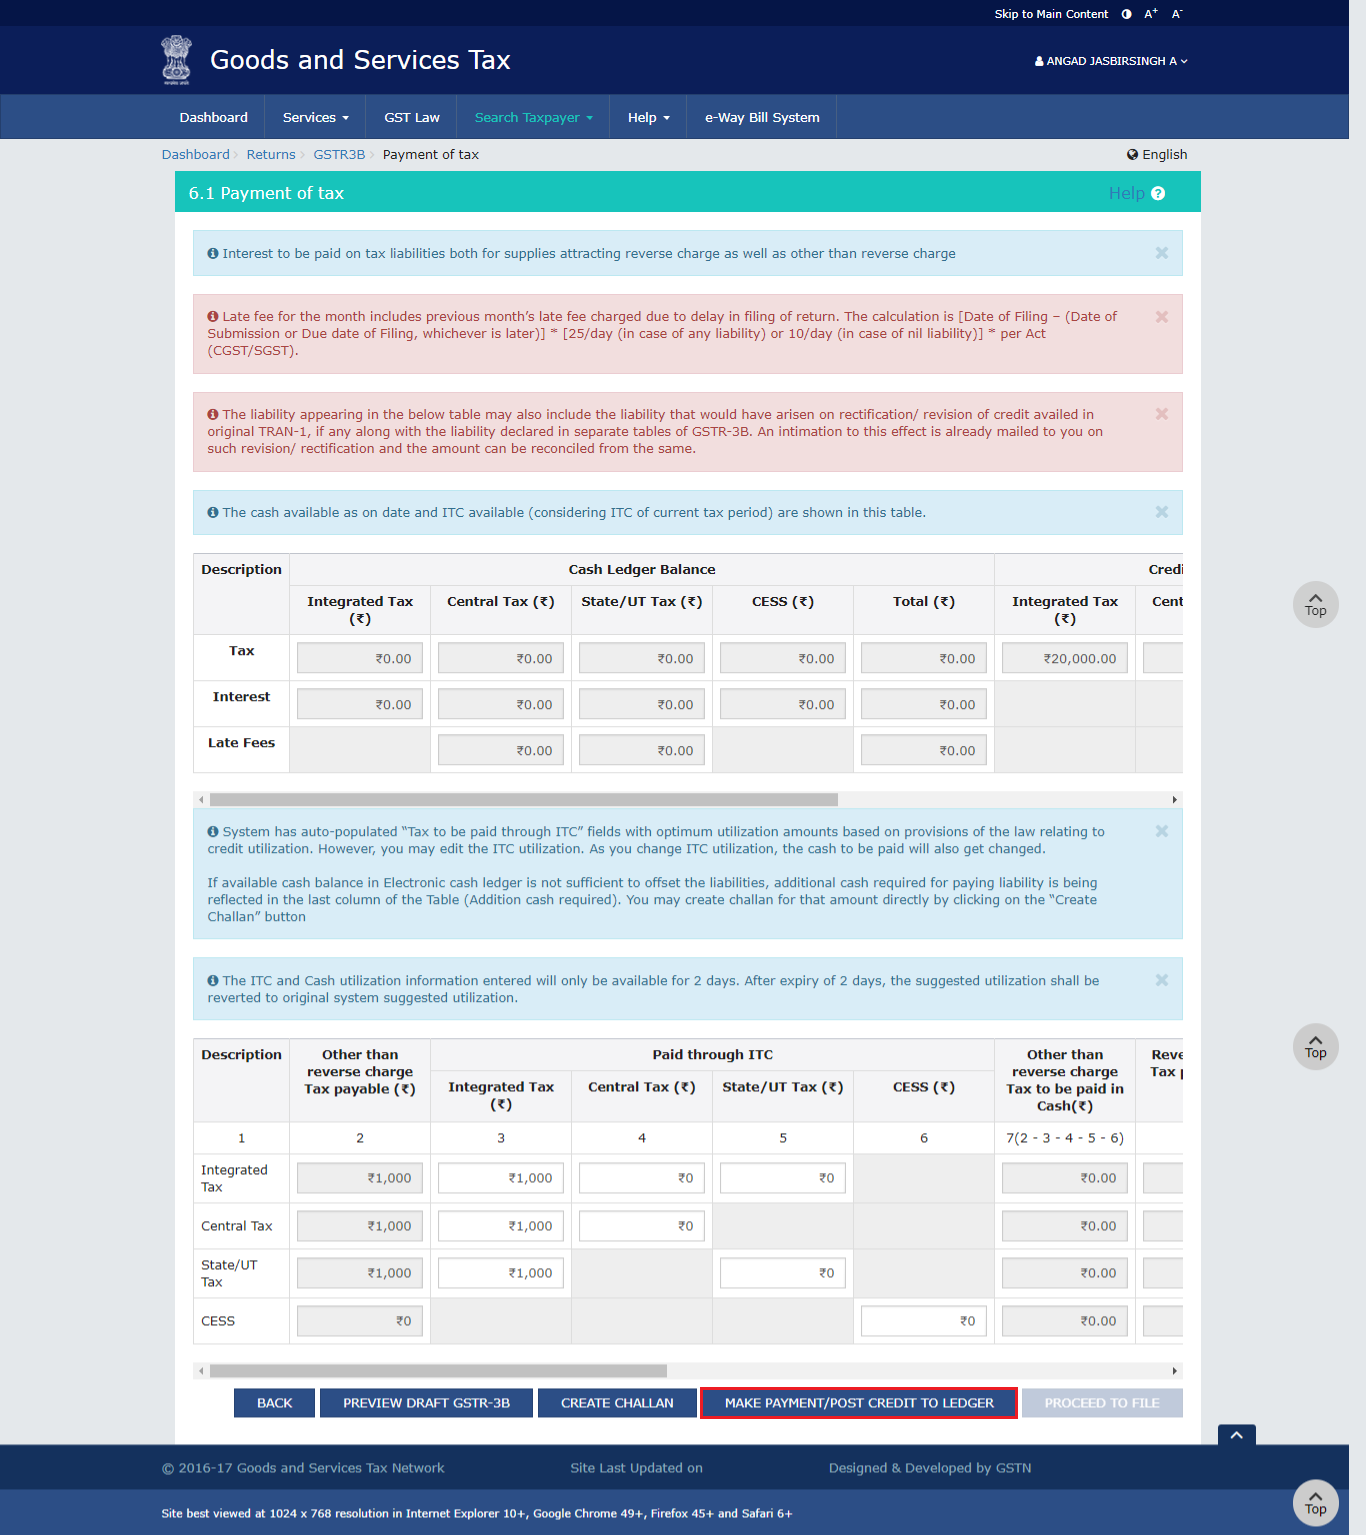Open Help question mark in Payment of tax header
1366x1536 pixels.
coord(1158,194)
